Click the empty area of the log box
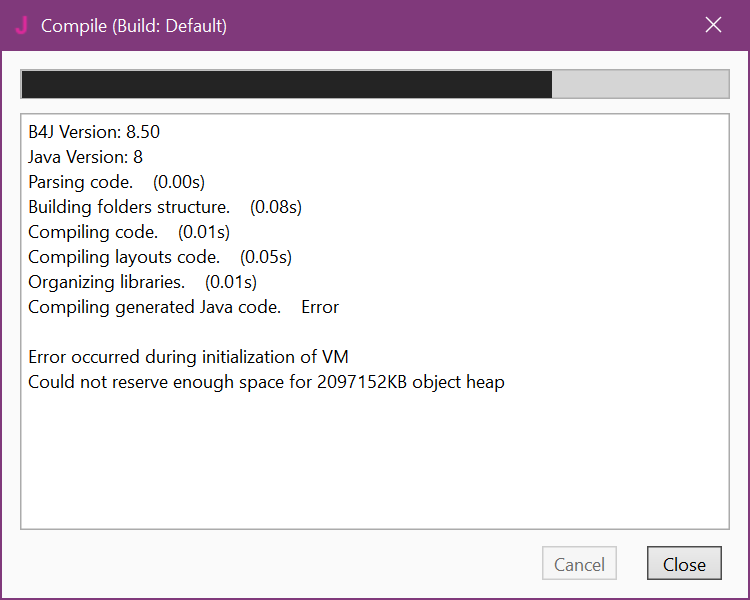 coord(374,460)
